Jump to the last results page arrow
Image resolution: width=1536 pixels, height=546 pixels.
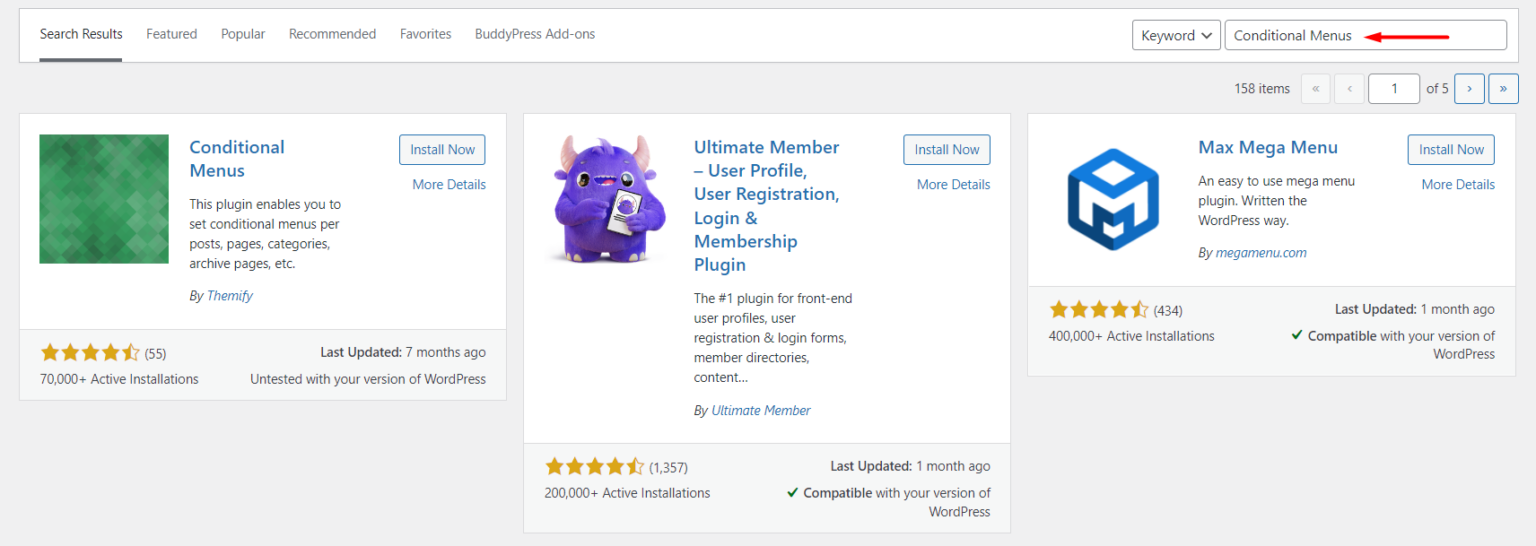(x=1503, y=89)
